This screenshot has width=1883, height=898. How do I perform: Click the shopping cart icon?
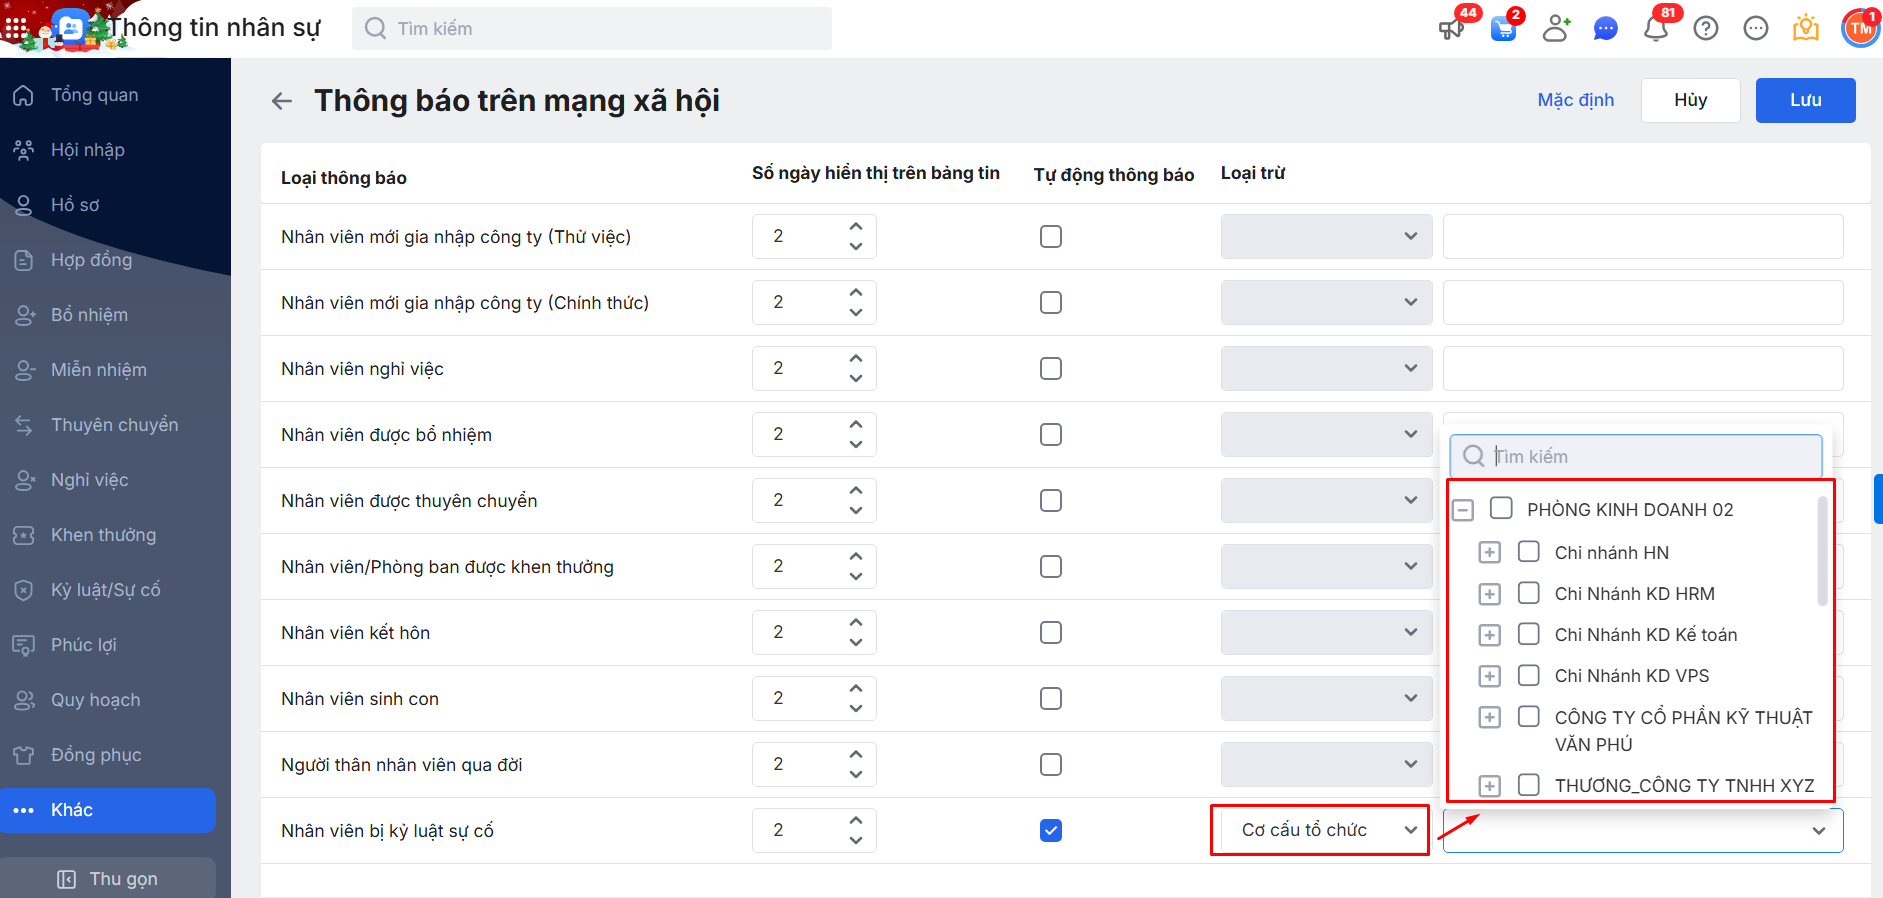(1503, 29)
